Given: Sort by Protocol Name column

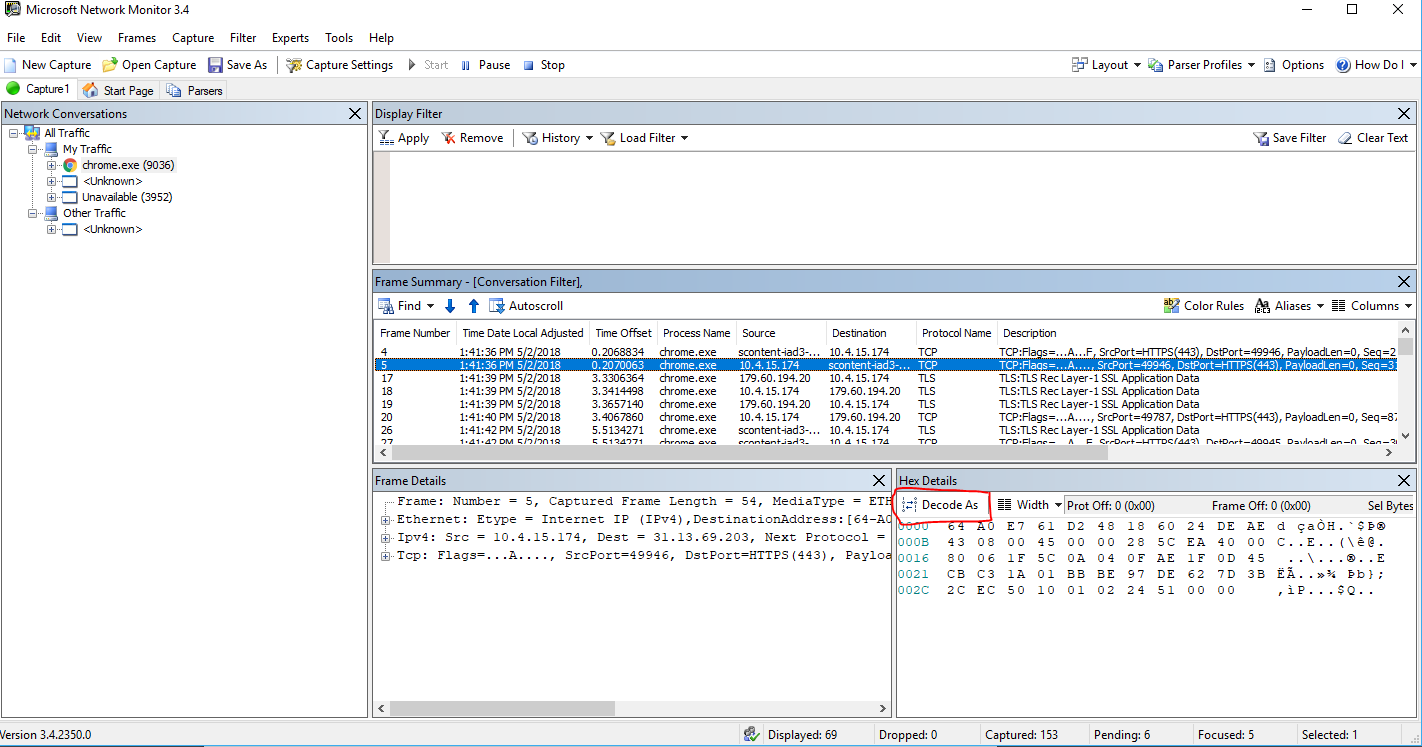Looking at the screenshot, I should (957, 333).
